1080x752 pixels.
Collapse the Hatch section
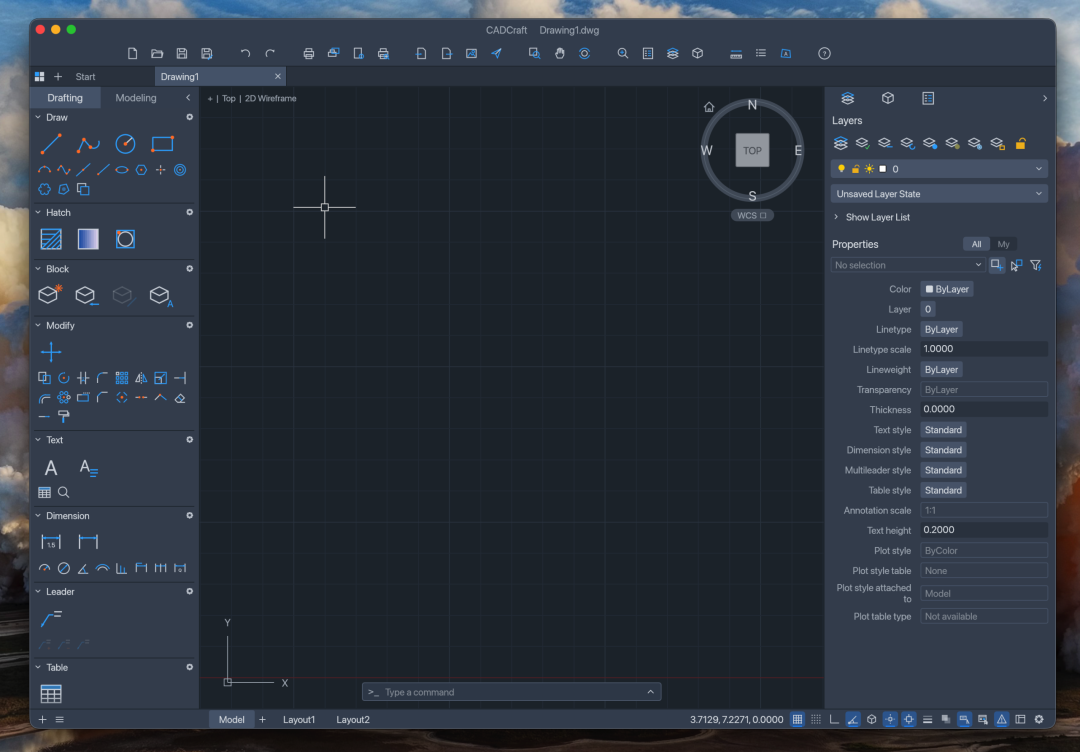coord(38,213)
